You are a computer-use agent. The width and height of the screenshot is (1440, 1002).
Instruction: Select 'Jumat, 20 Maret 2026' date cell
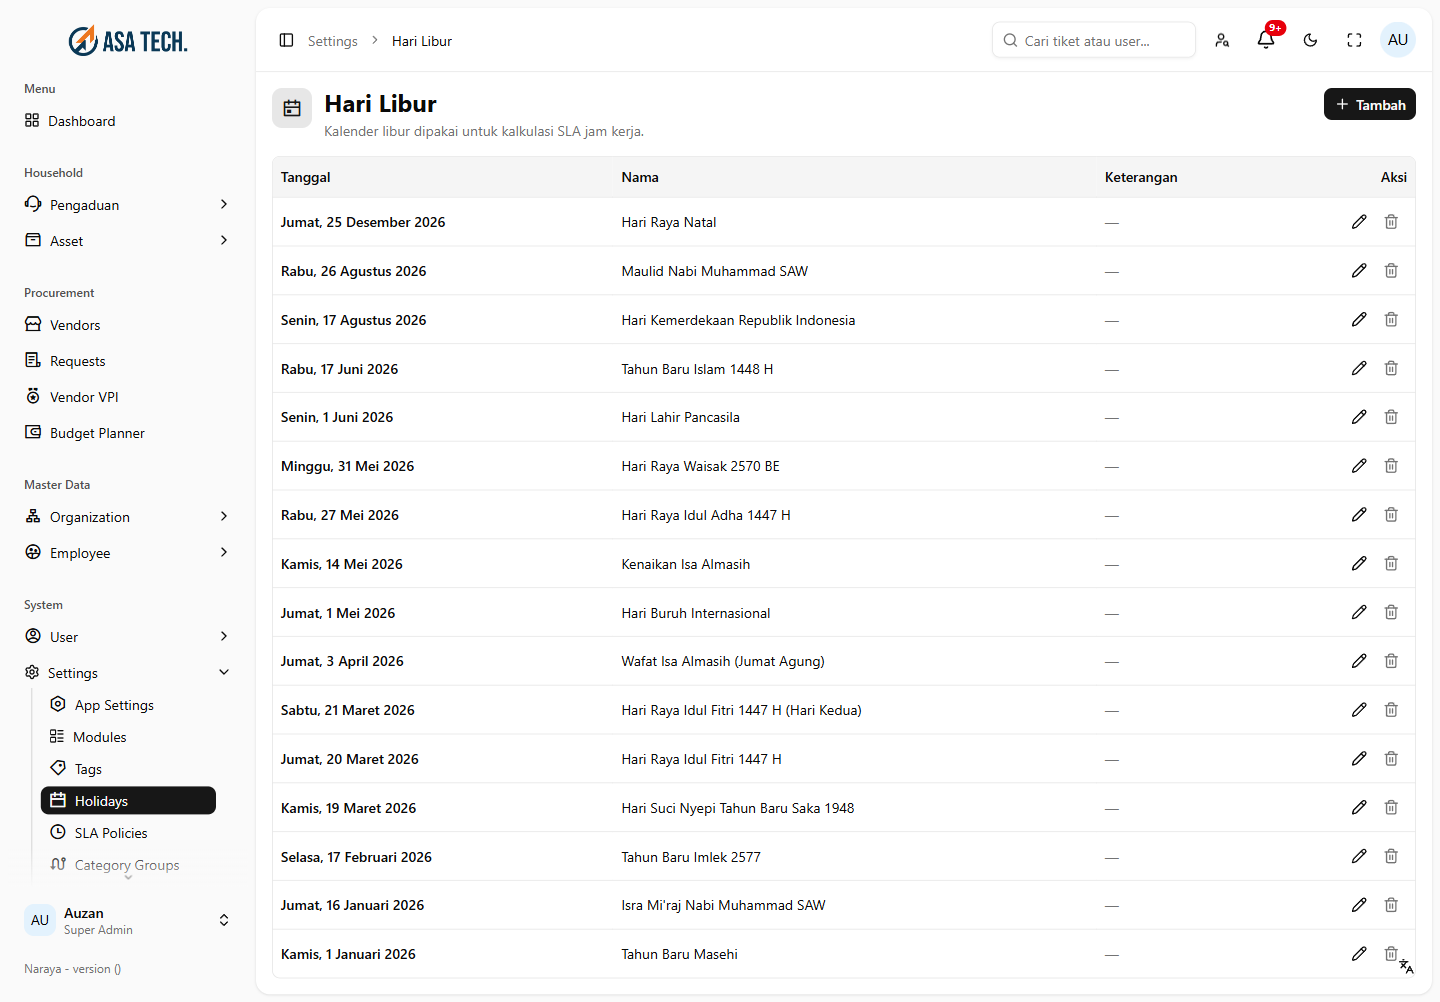350,759
